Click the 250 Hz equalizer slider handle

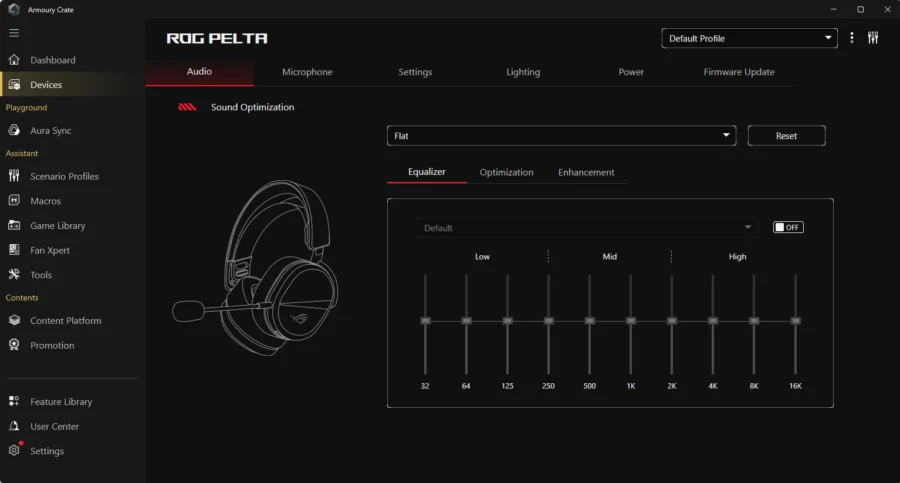pyautogui.click(x=549, y=320)
